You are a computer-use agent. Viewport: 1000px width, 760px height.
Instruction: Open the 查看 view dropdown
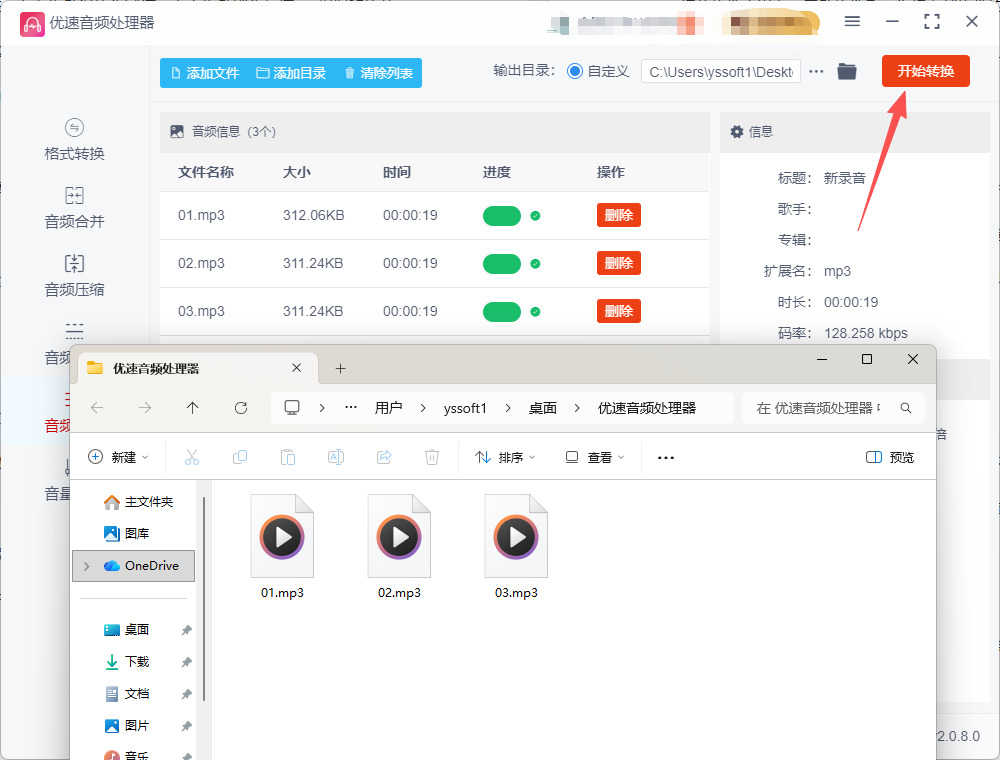coord(593,457)
